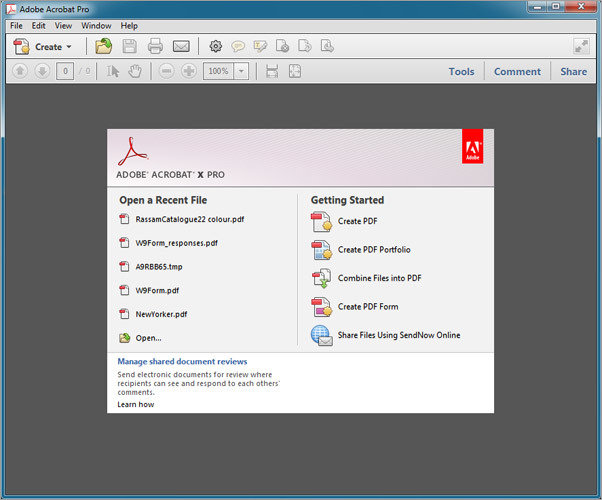Select the Sticky Note comment icon
The height and width of the screenshot is (500, 602).
pyautogui.click(x=238, y=47)
